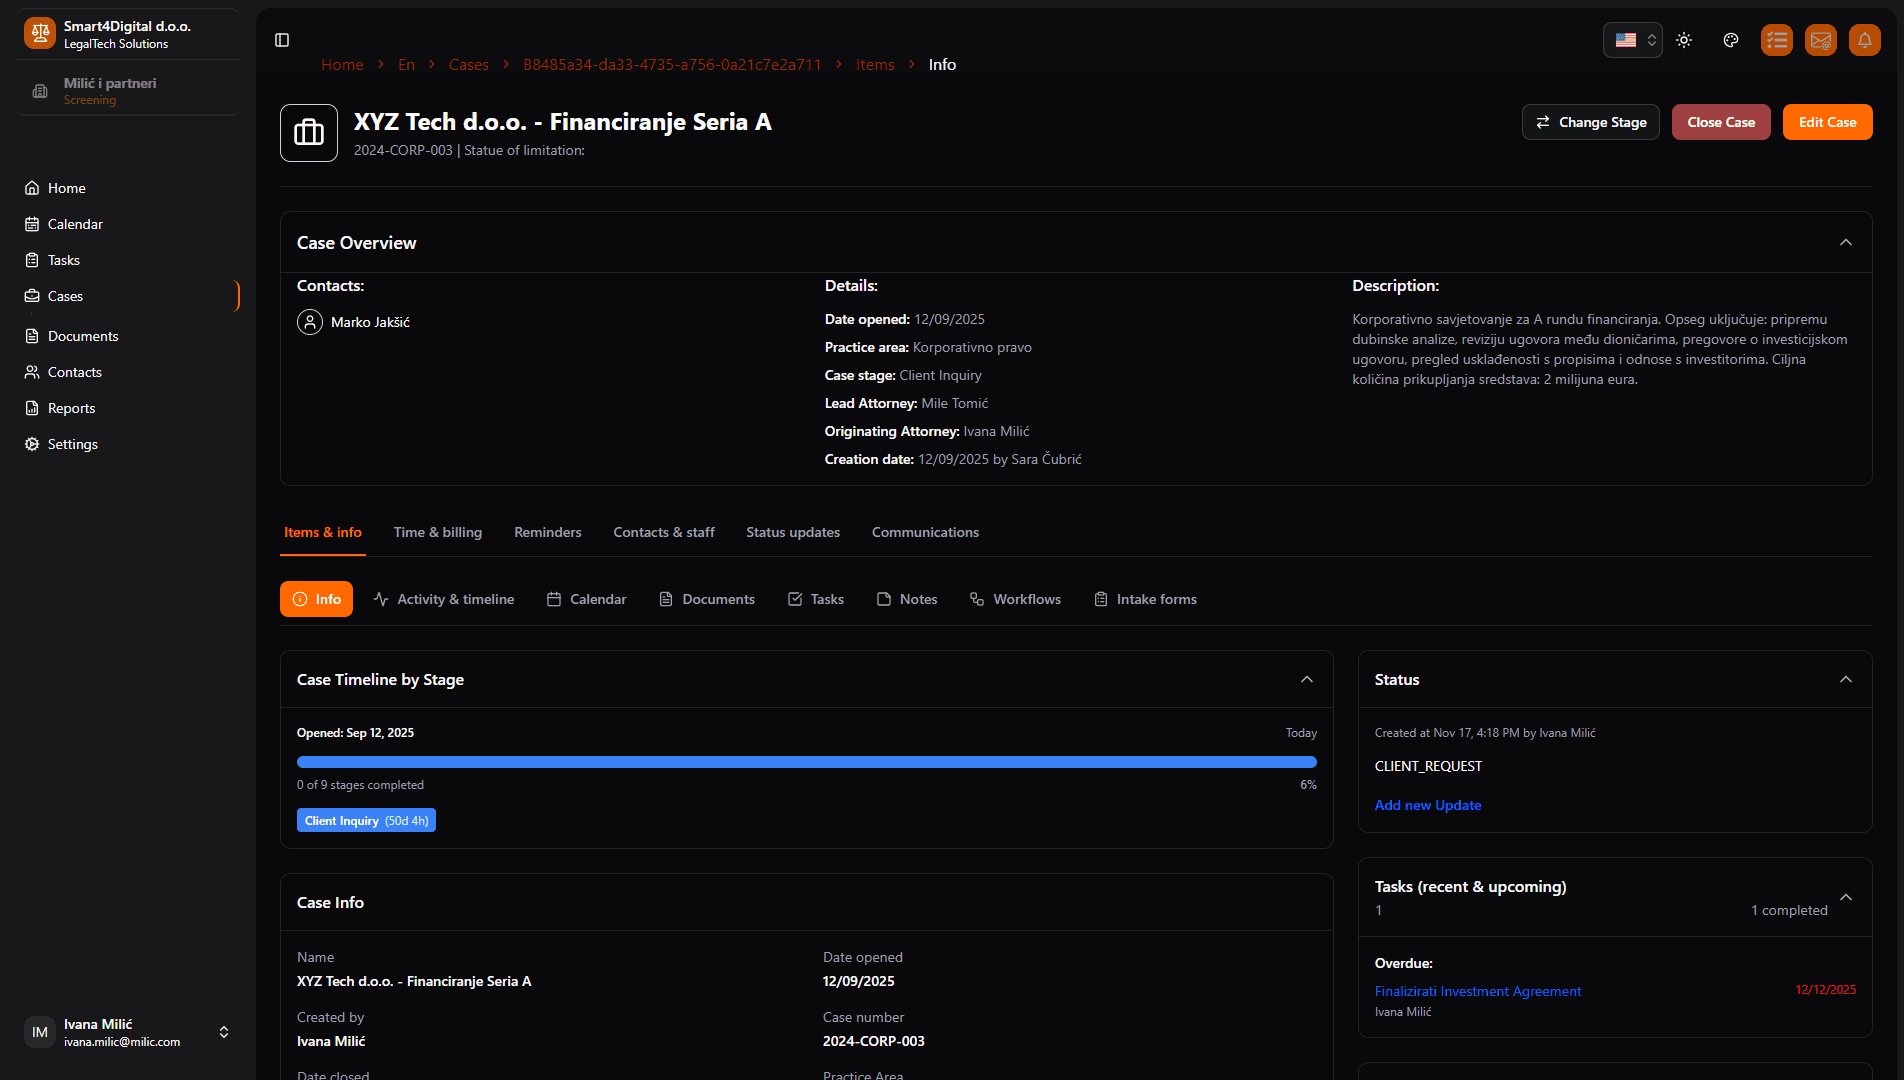Viewport: 1904px width, 1080px height.
Task: Open the Documents section in the sidebar
Action: pyautogui.click(x=82, y=336)
